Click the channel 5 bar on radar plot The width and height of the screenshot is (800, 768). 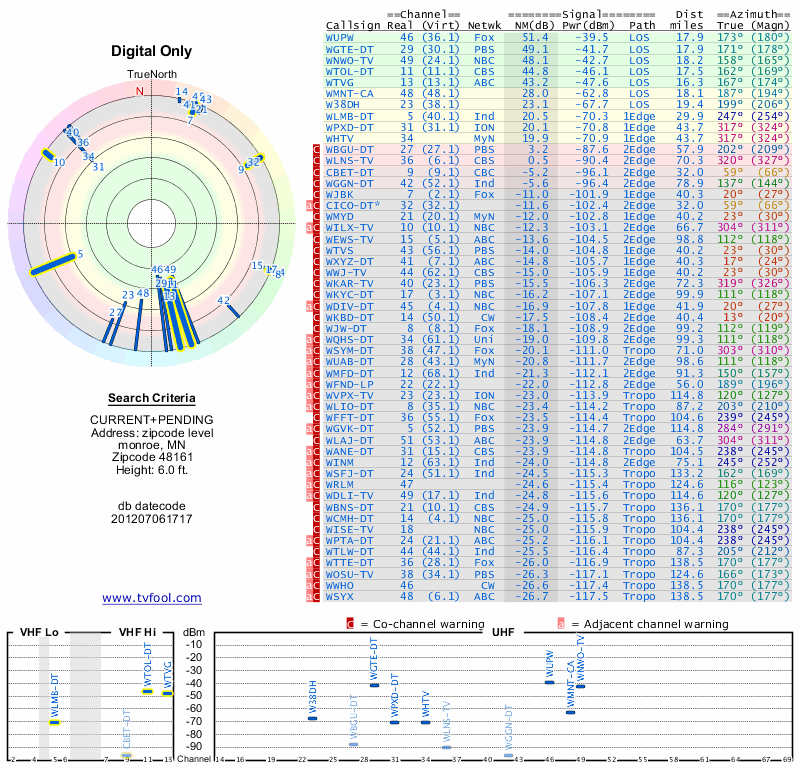[53, 264]
